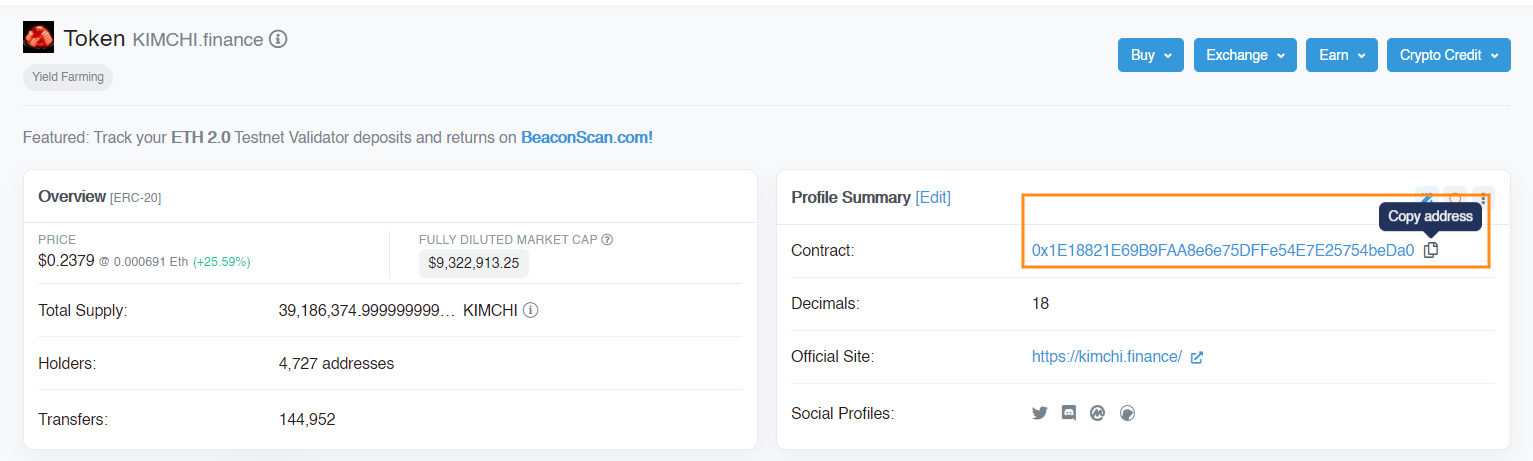Click the KIMCHI token logo image

tap(38, 38)
